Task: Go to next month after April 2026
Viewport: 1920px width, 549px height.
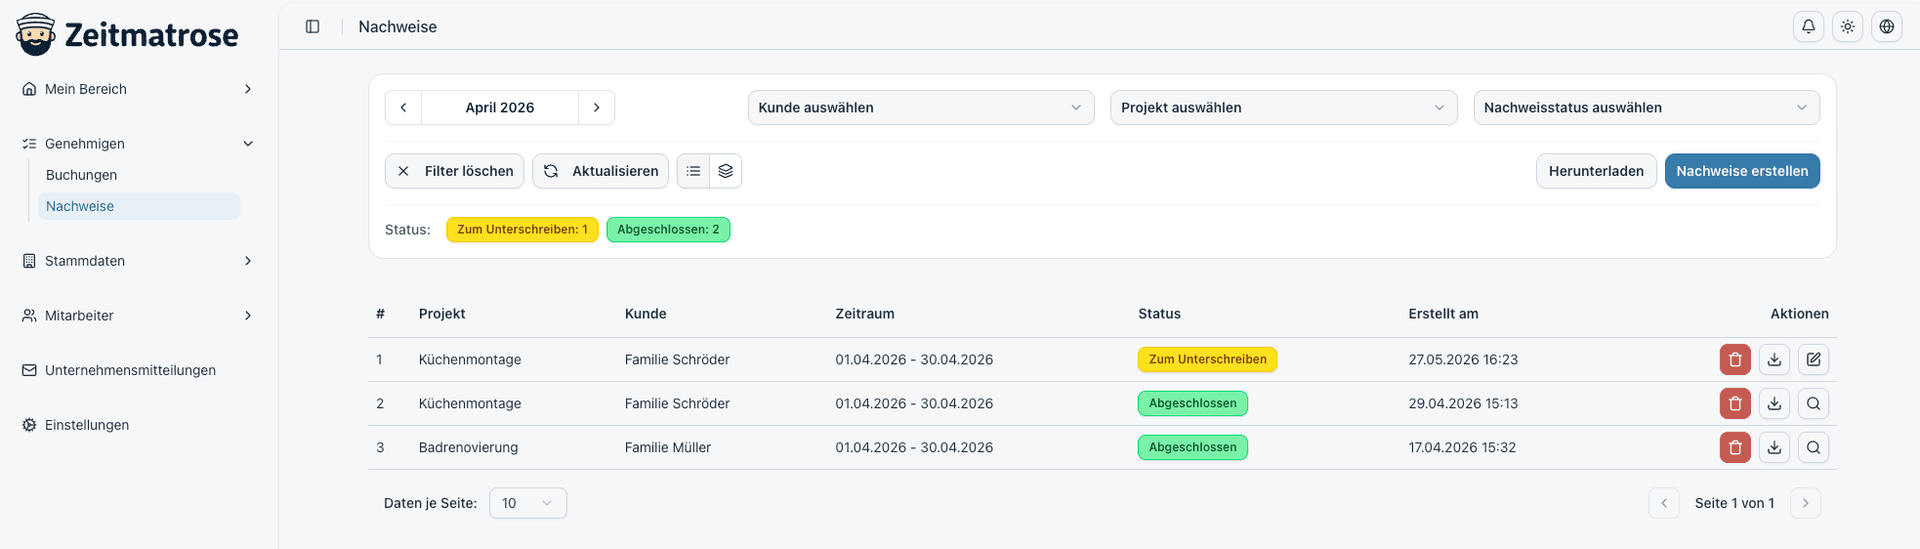Action: [596, 107]
